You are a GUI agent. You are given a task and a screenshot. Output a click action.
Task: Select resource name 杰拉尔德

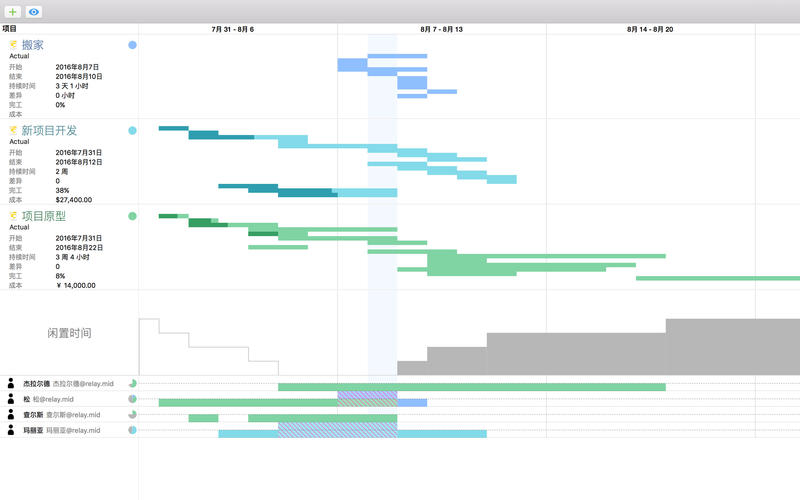(x=36, y=384)
